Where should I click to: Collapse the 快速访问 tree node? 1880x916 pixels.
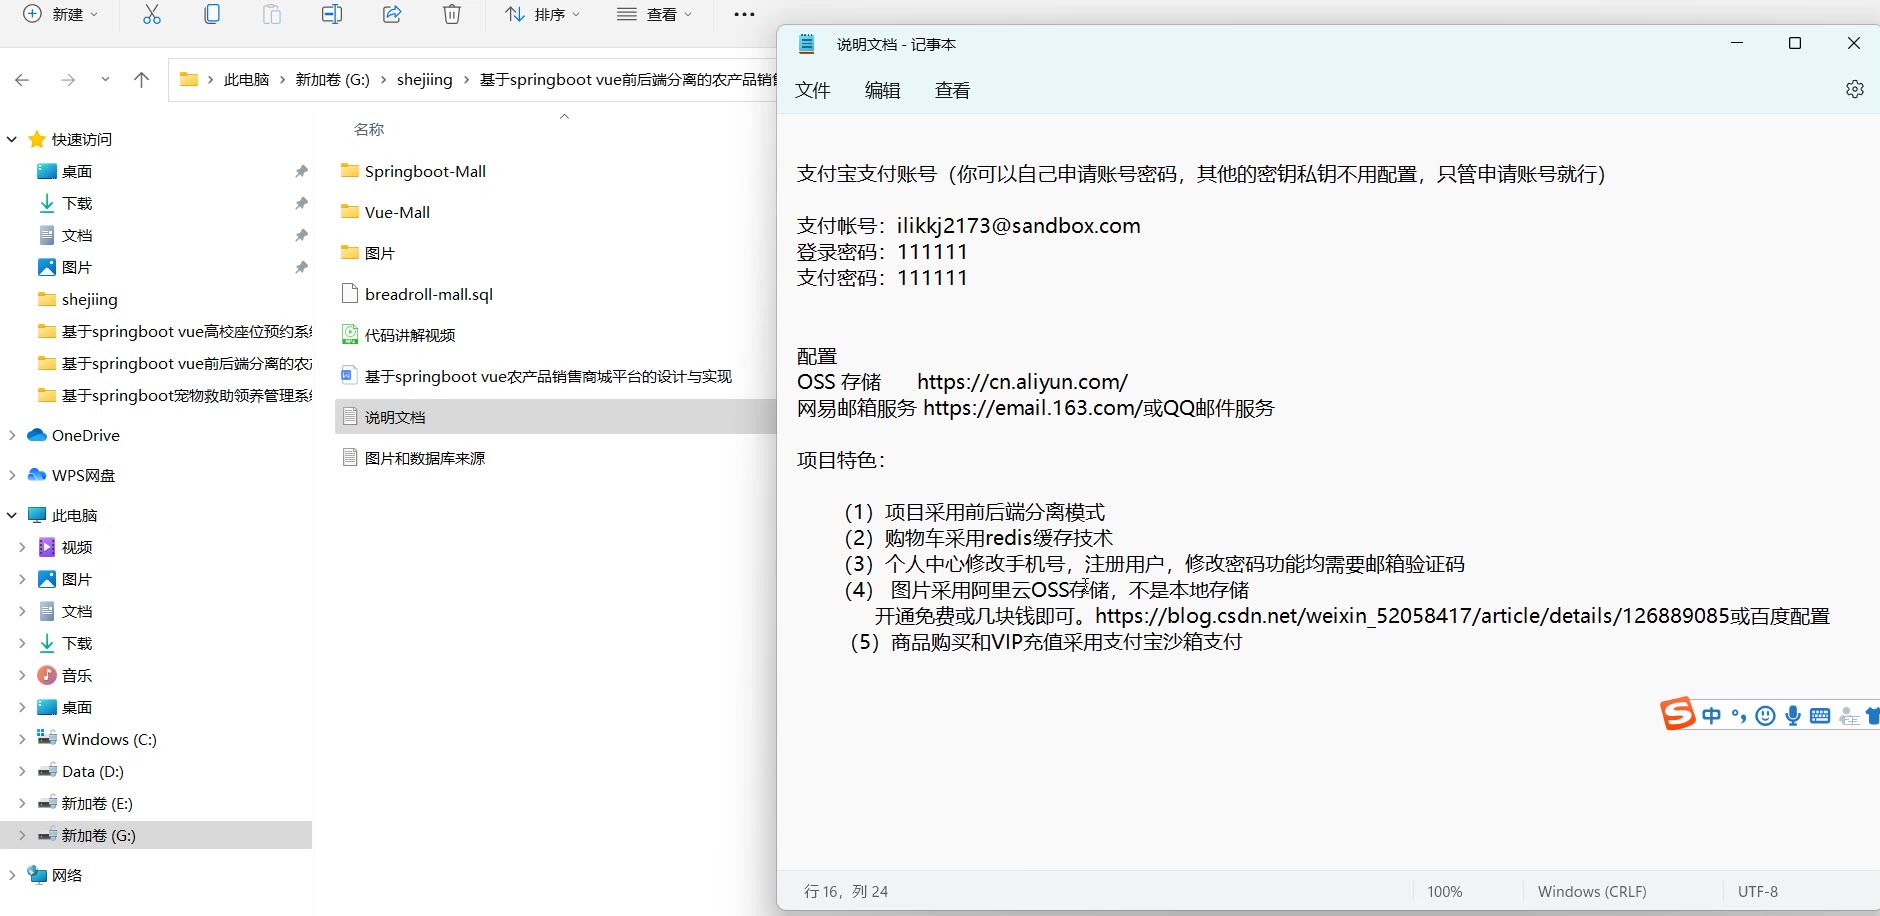[12, 139]
